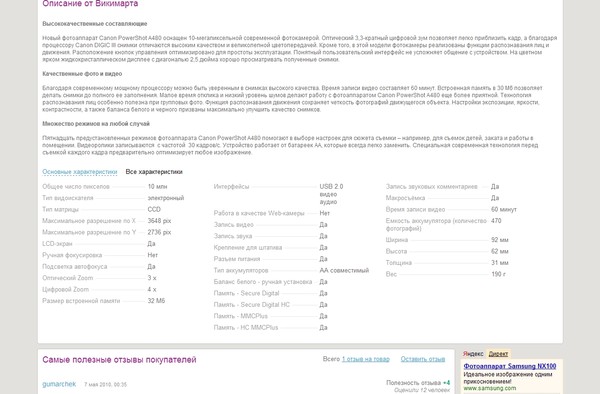Click the 32 Мб memory value

[x=156, y=301]
